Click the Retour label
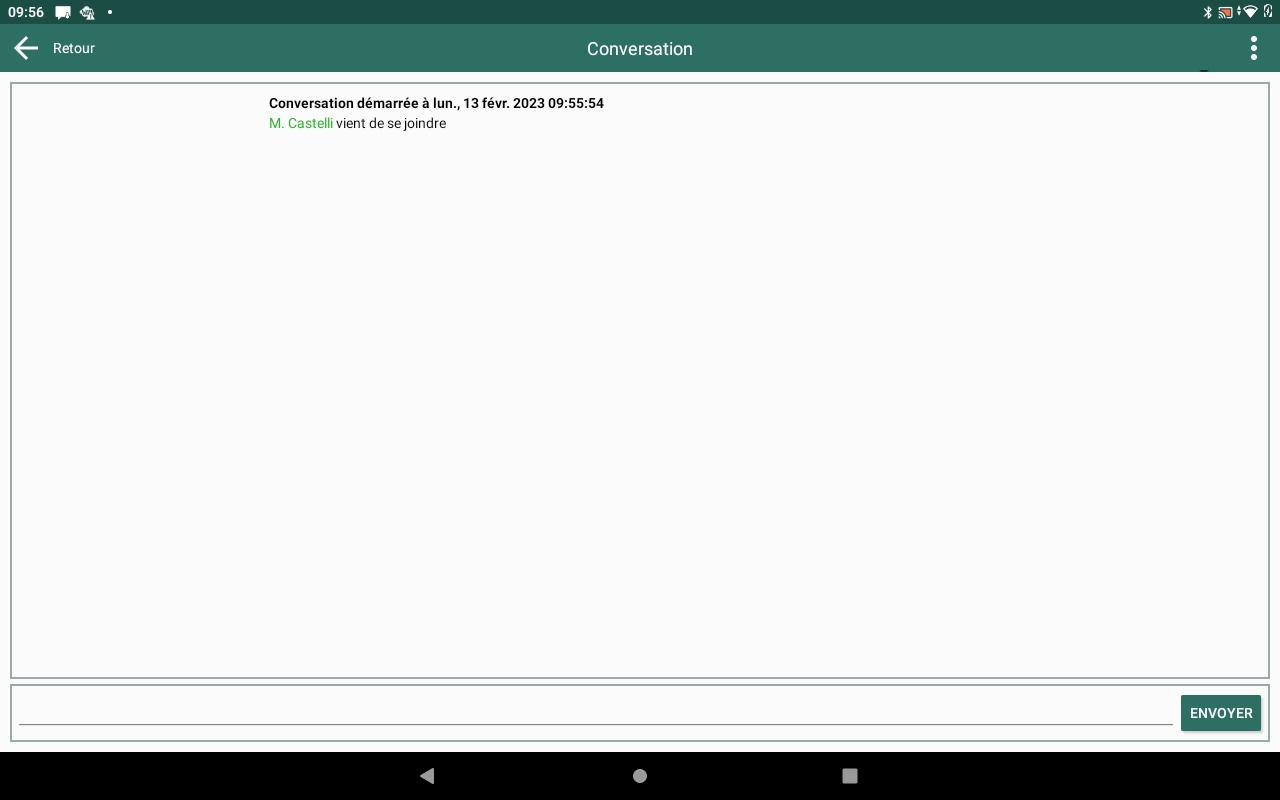This screenshot has height=800, width=1280. click(74, 48)
